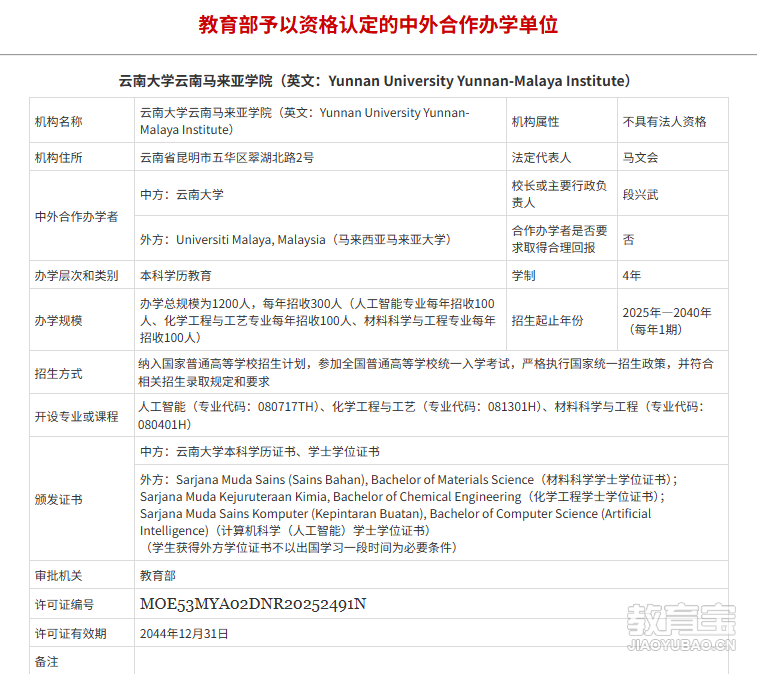Select the 办学层次和类别 label cell
The height and width of the screenshot is (674, 757).
click(x=82, y=275)
